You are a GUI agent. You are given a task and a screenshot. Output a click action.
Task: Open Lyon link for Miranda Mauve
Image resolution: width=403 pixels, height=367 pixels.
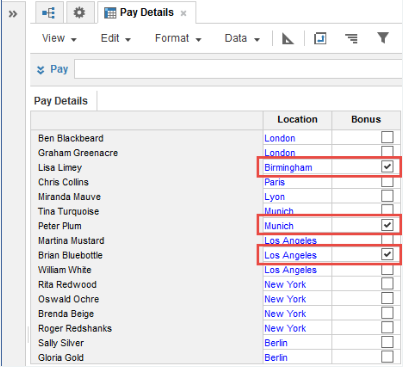tap(275, 197)
